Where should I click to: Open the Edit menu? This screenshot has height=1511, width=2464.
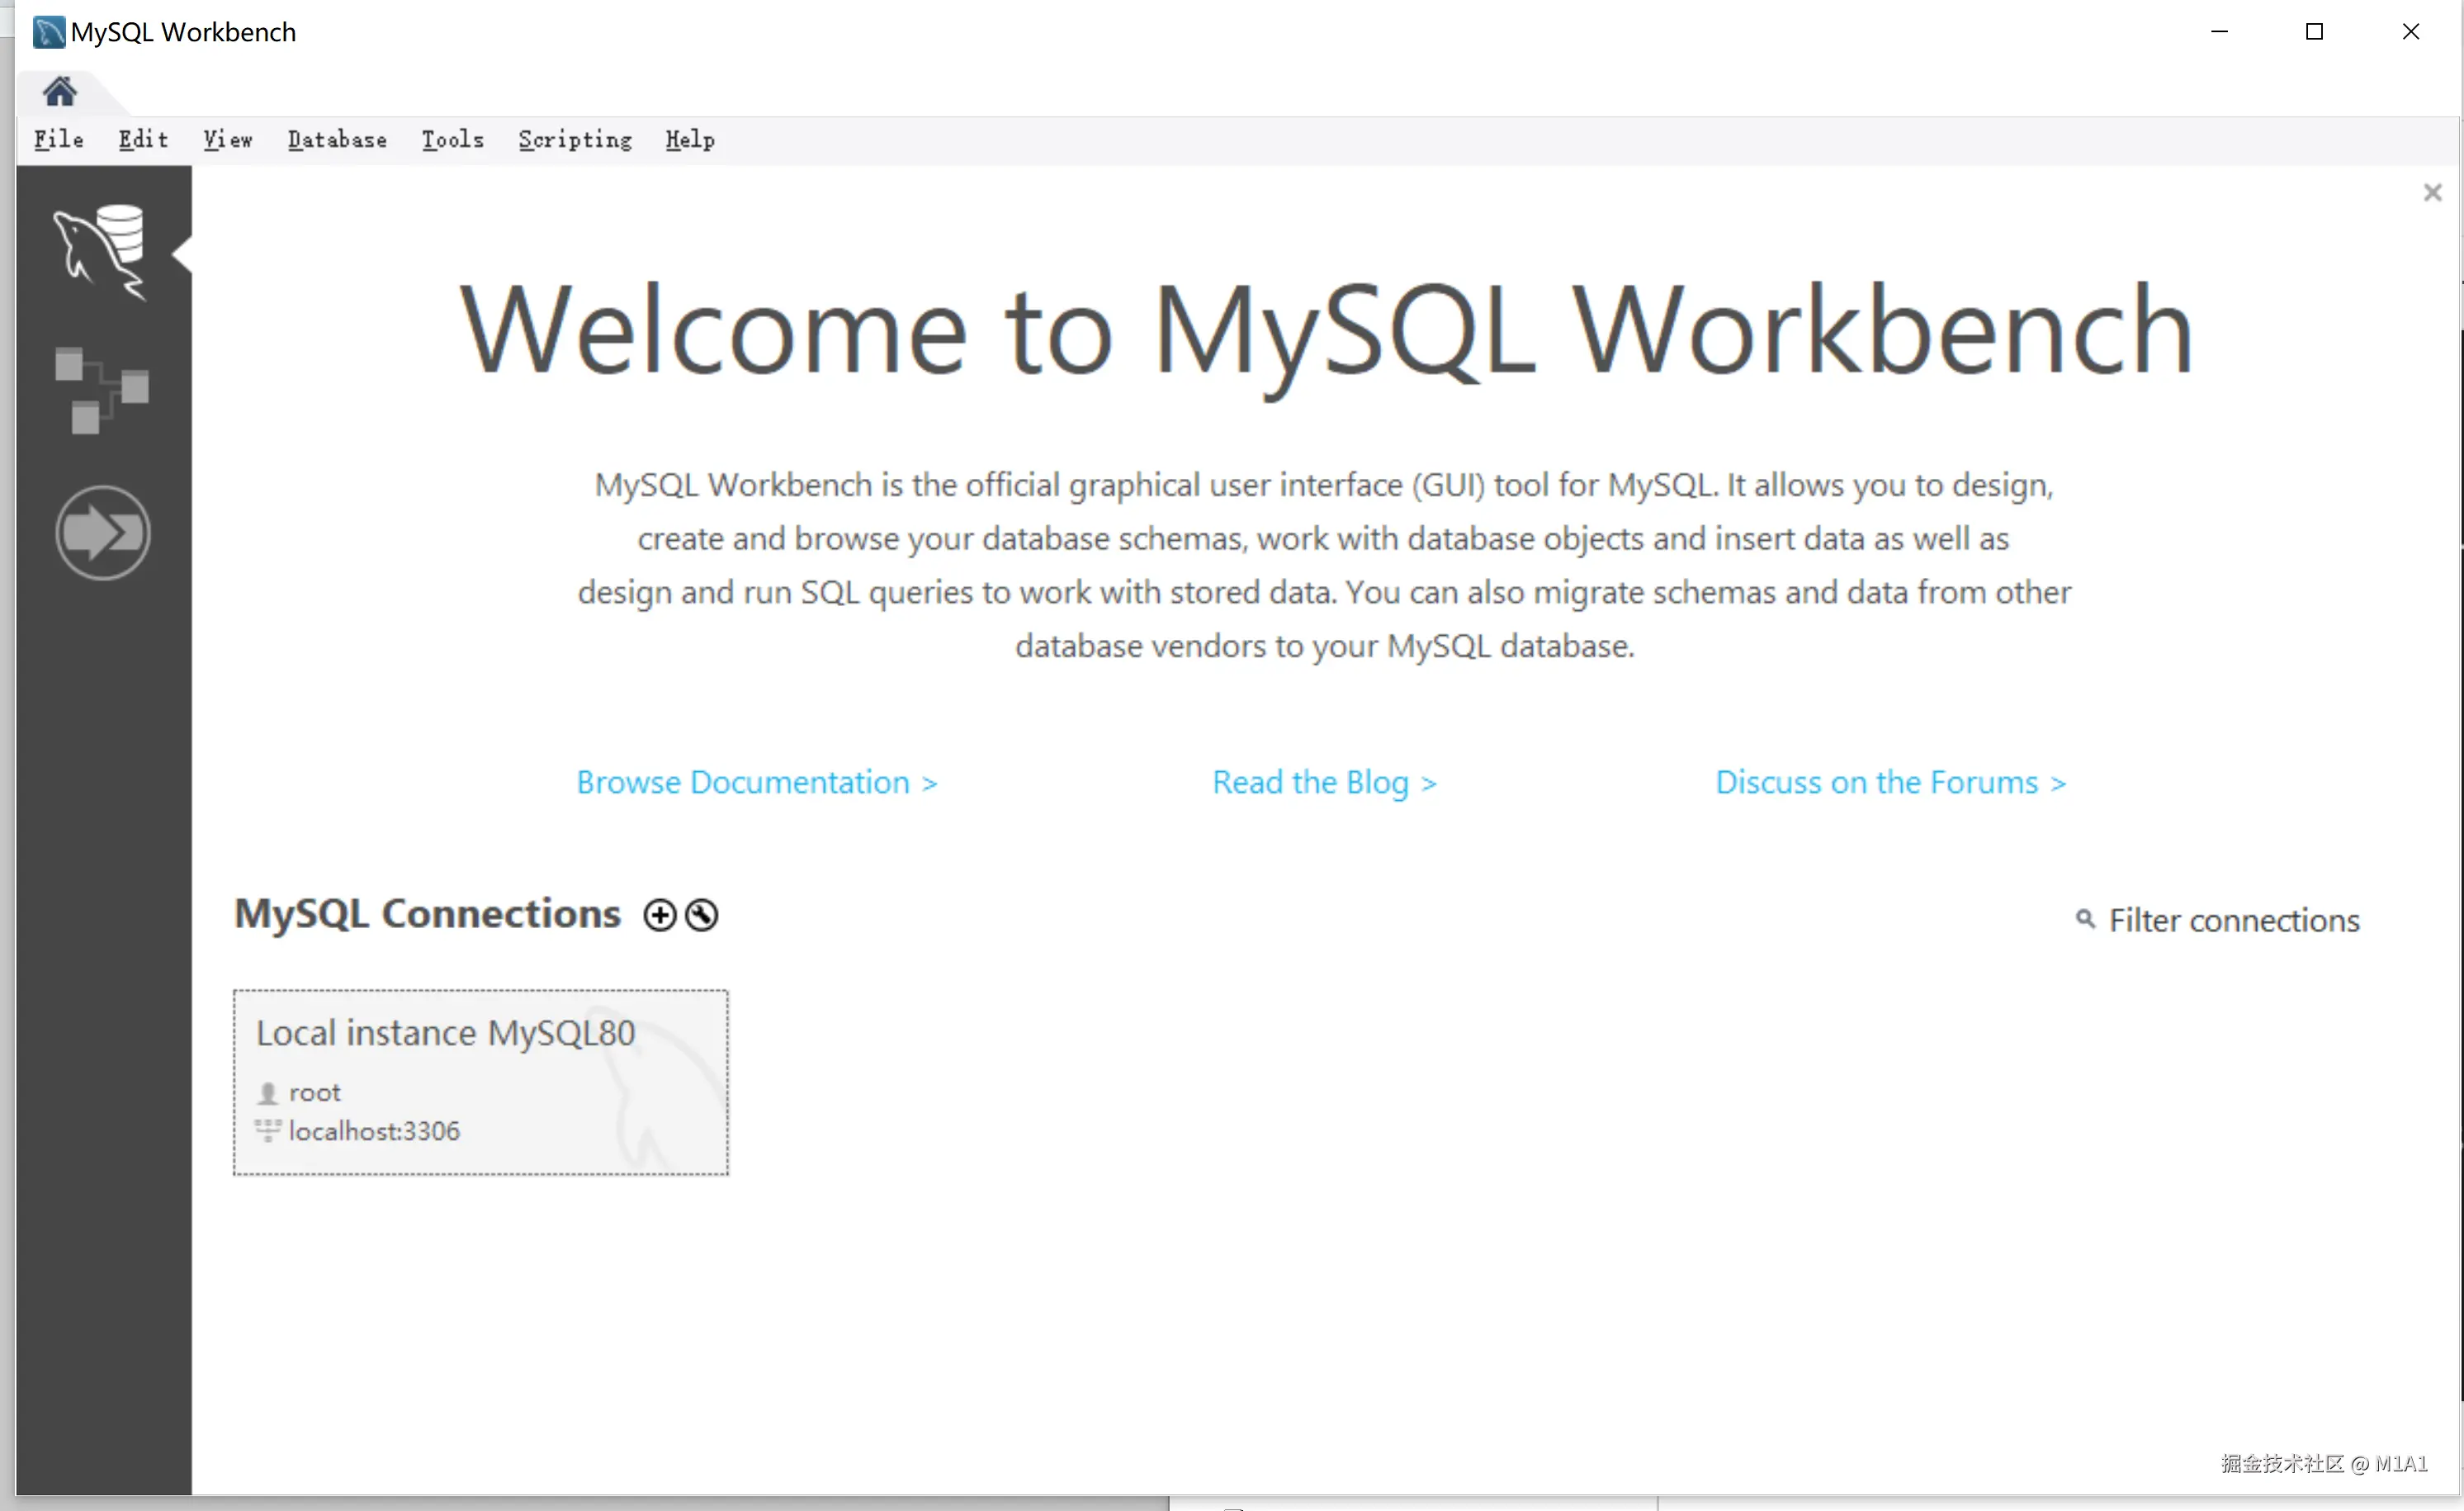(x=143, y=140)
